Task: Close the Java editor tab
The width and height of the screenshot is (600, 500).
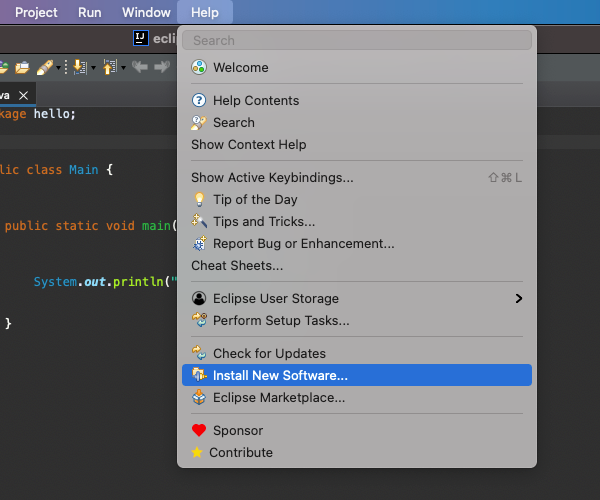Action: pyautogui.click(x=23, y=95)
